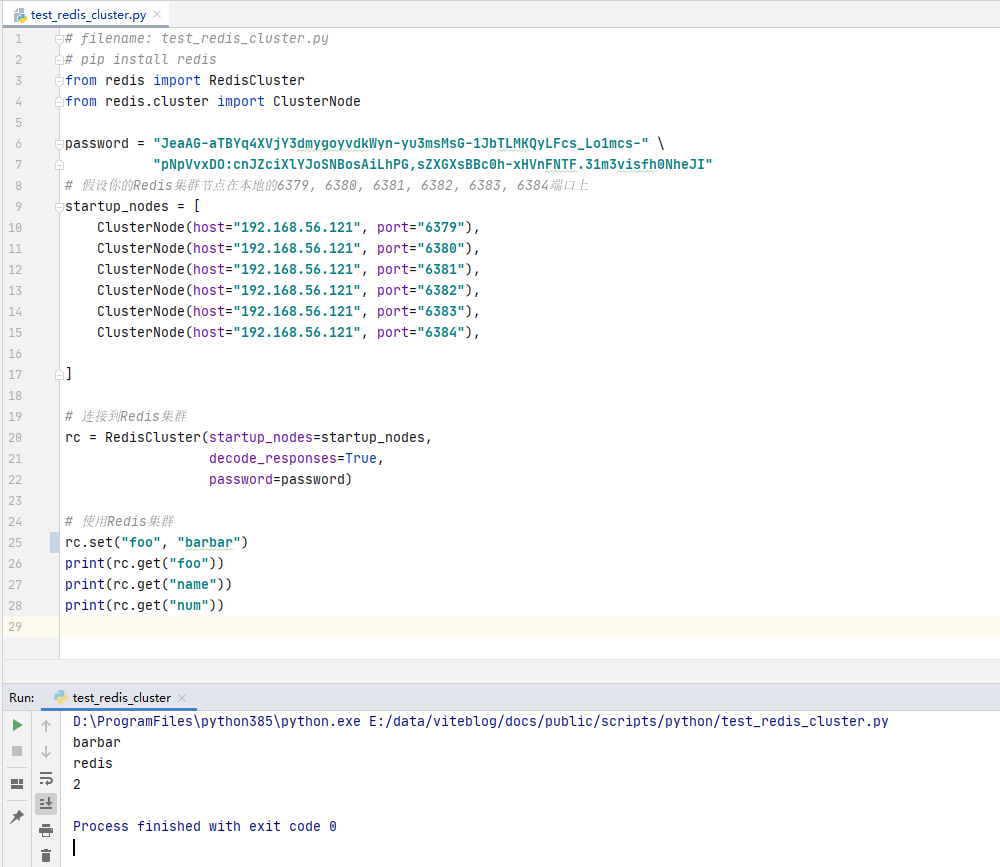1000x867 pixels.
Task: Collapse the password string at line 6
Action: [x=59, y=144]
